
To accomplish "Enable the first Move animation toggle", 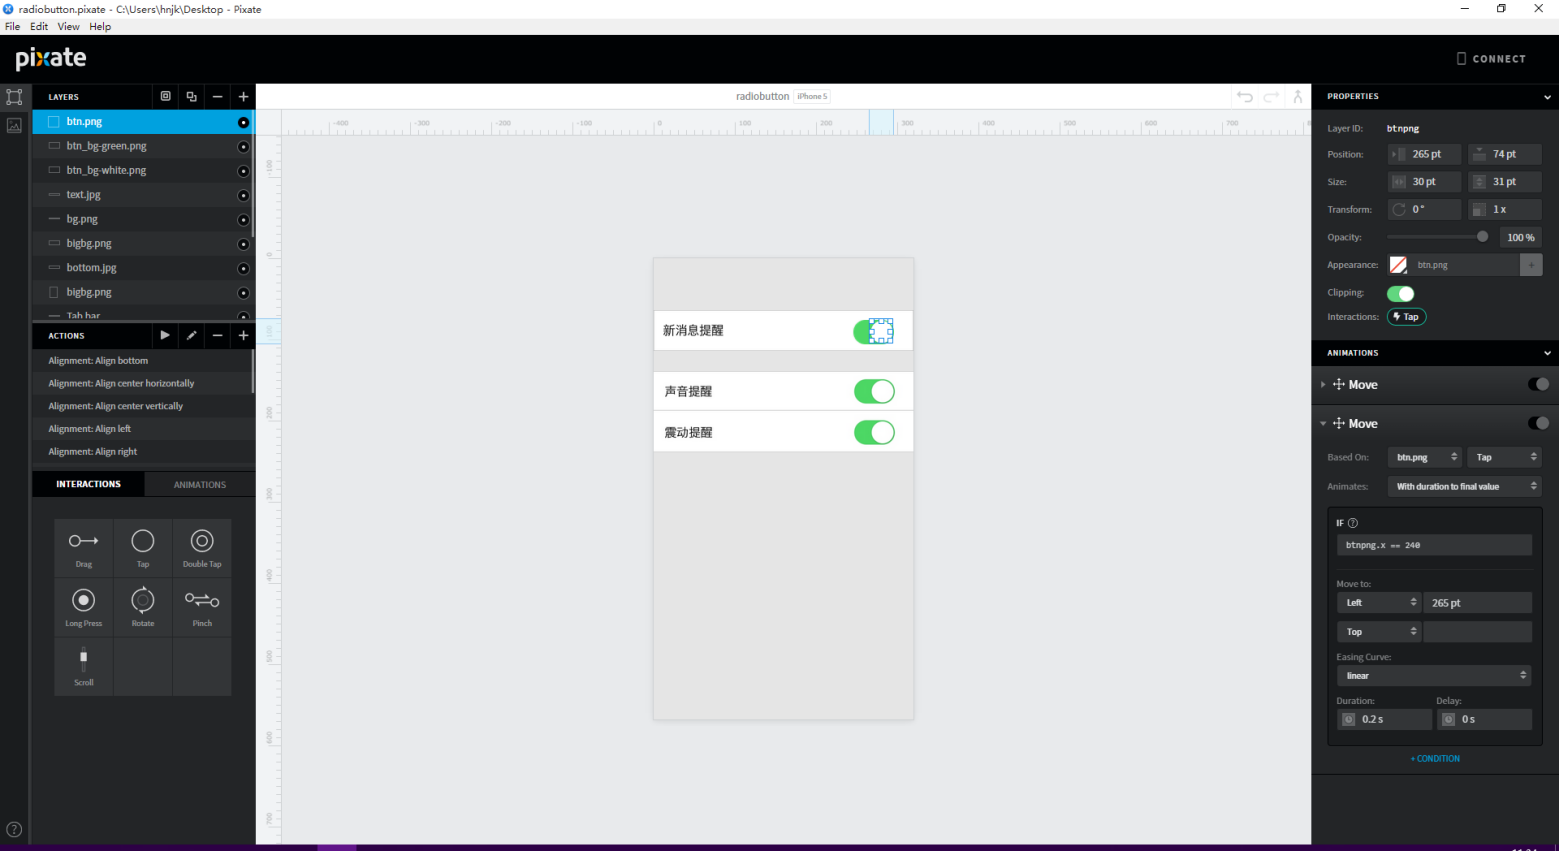I will coord(1538,384).
